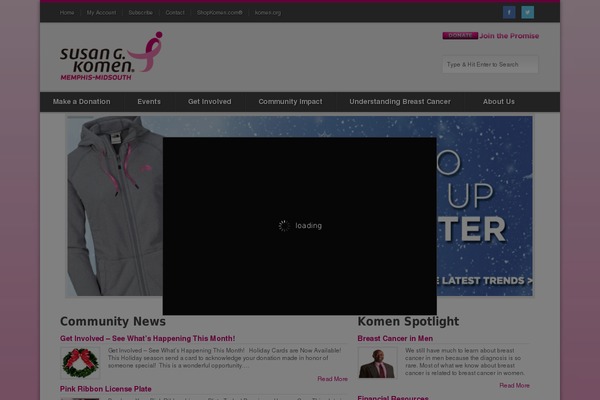Click the holiday wreath thumbnail
Screen dimensions: 600x400
click(80, 363)
